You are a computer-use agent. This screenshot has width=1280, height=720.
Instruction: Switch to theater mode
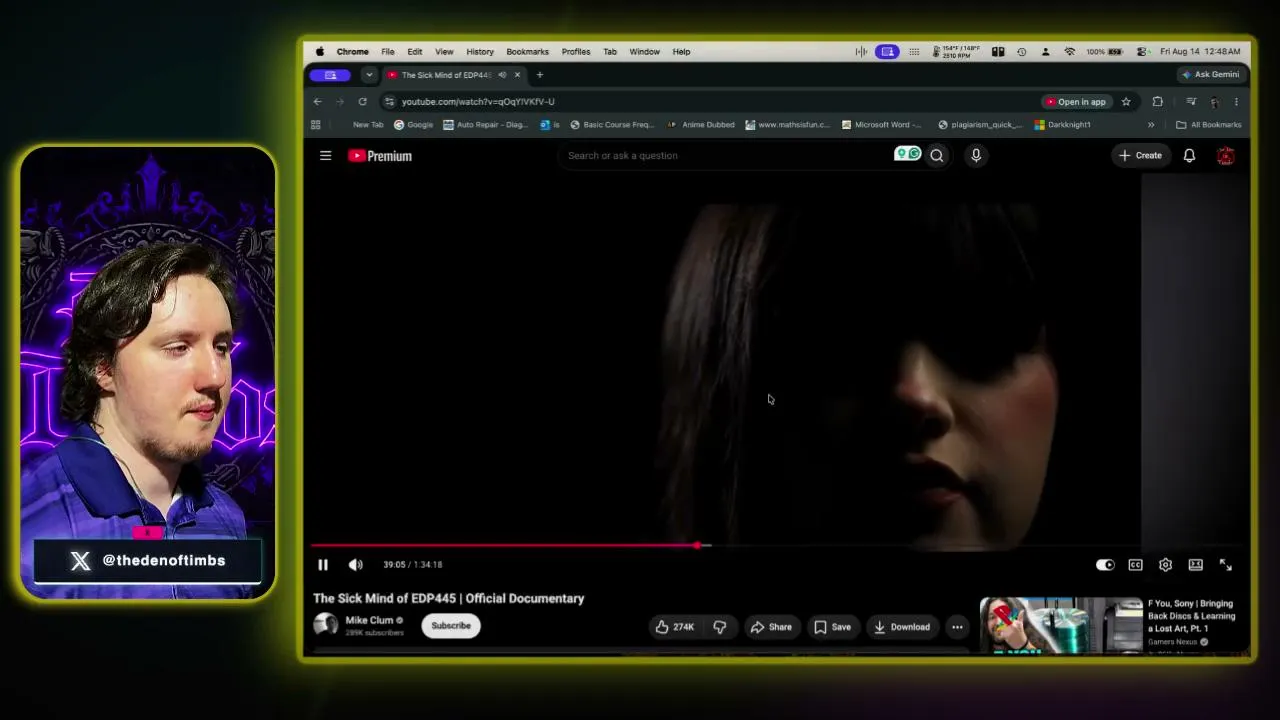tap(1195, 565)
